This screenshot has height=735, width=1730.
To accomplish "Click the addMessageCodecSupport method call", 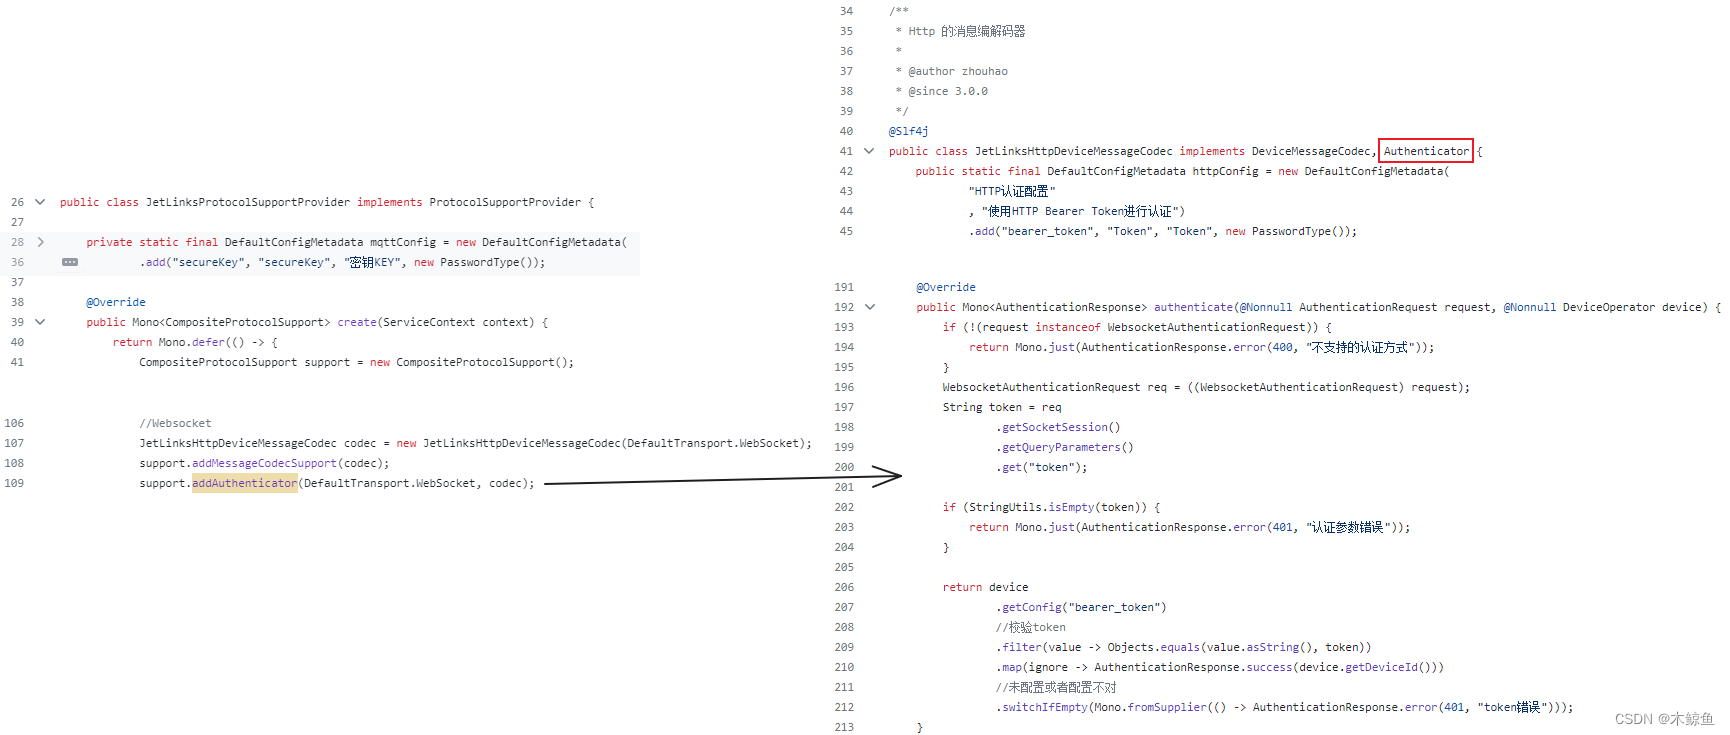I will (264, 463).
